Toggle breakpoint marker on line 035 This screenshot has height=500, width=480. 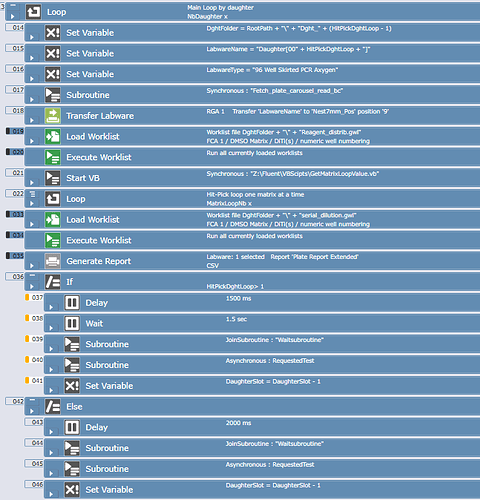coord(8,256)
